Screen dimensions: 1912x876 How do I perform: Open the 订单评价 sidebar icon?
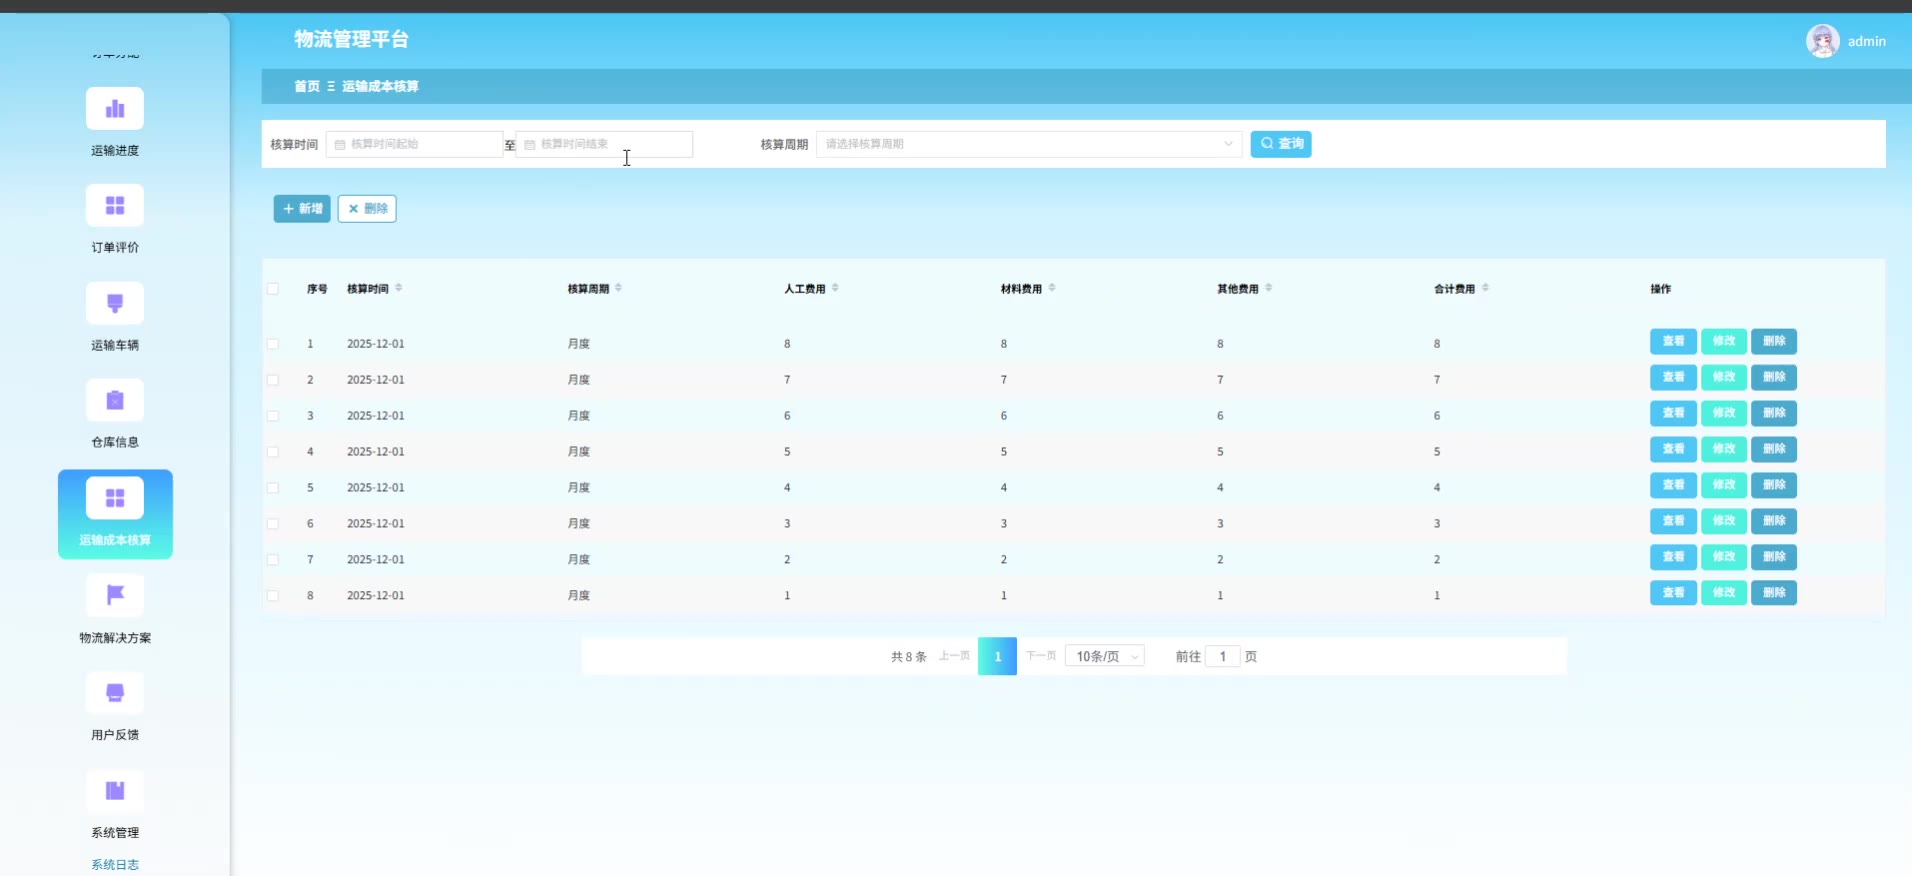(x=115, y=206)
